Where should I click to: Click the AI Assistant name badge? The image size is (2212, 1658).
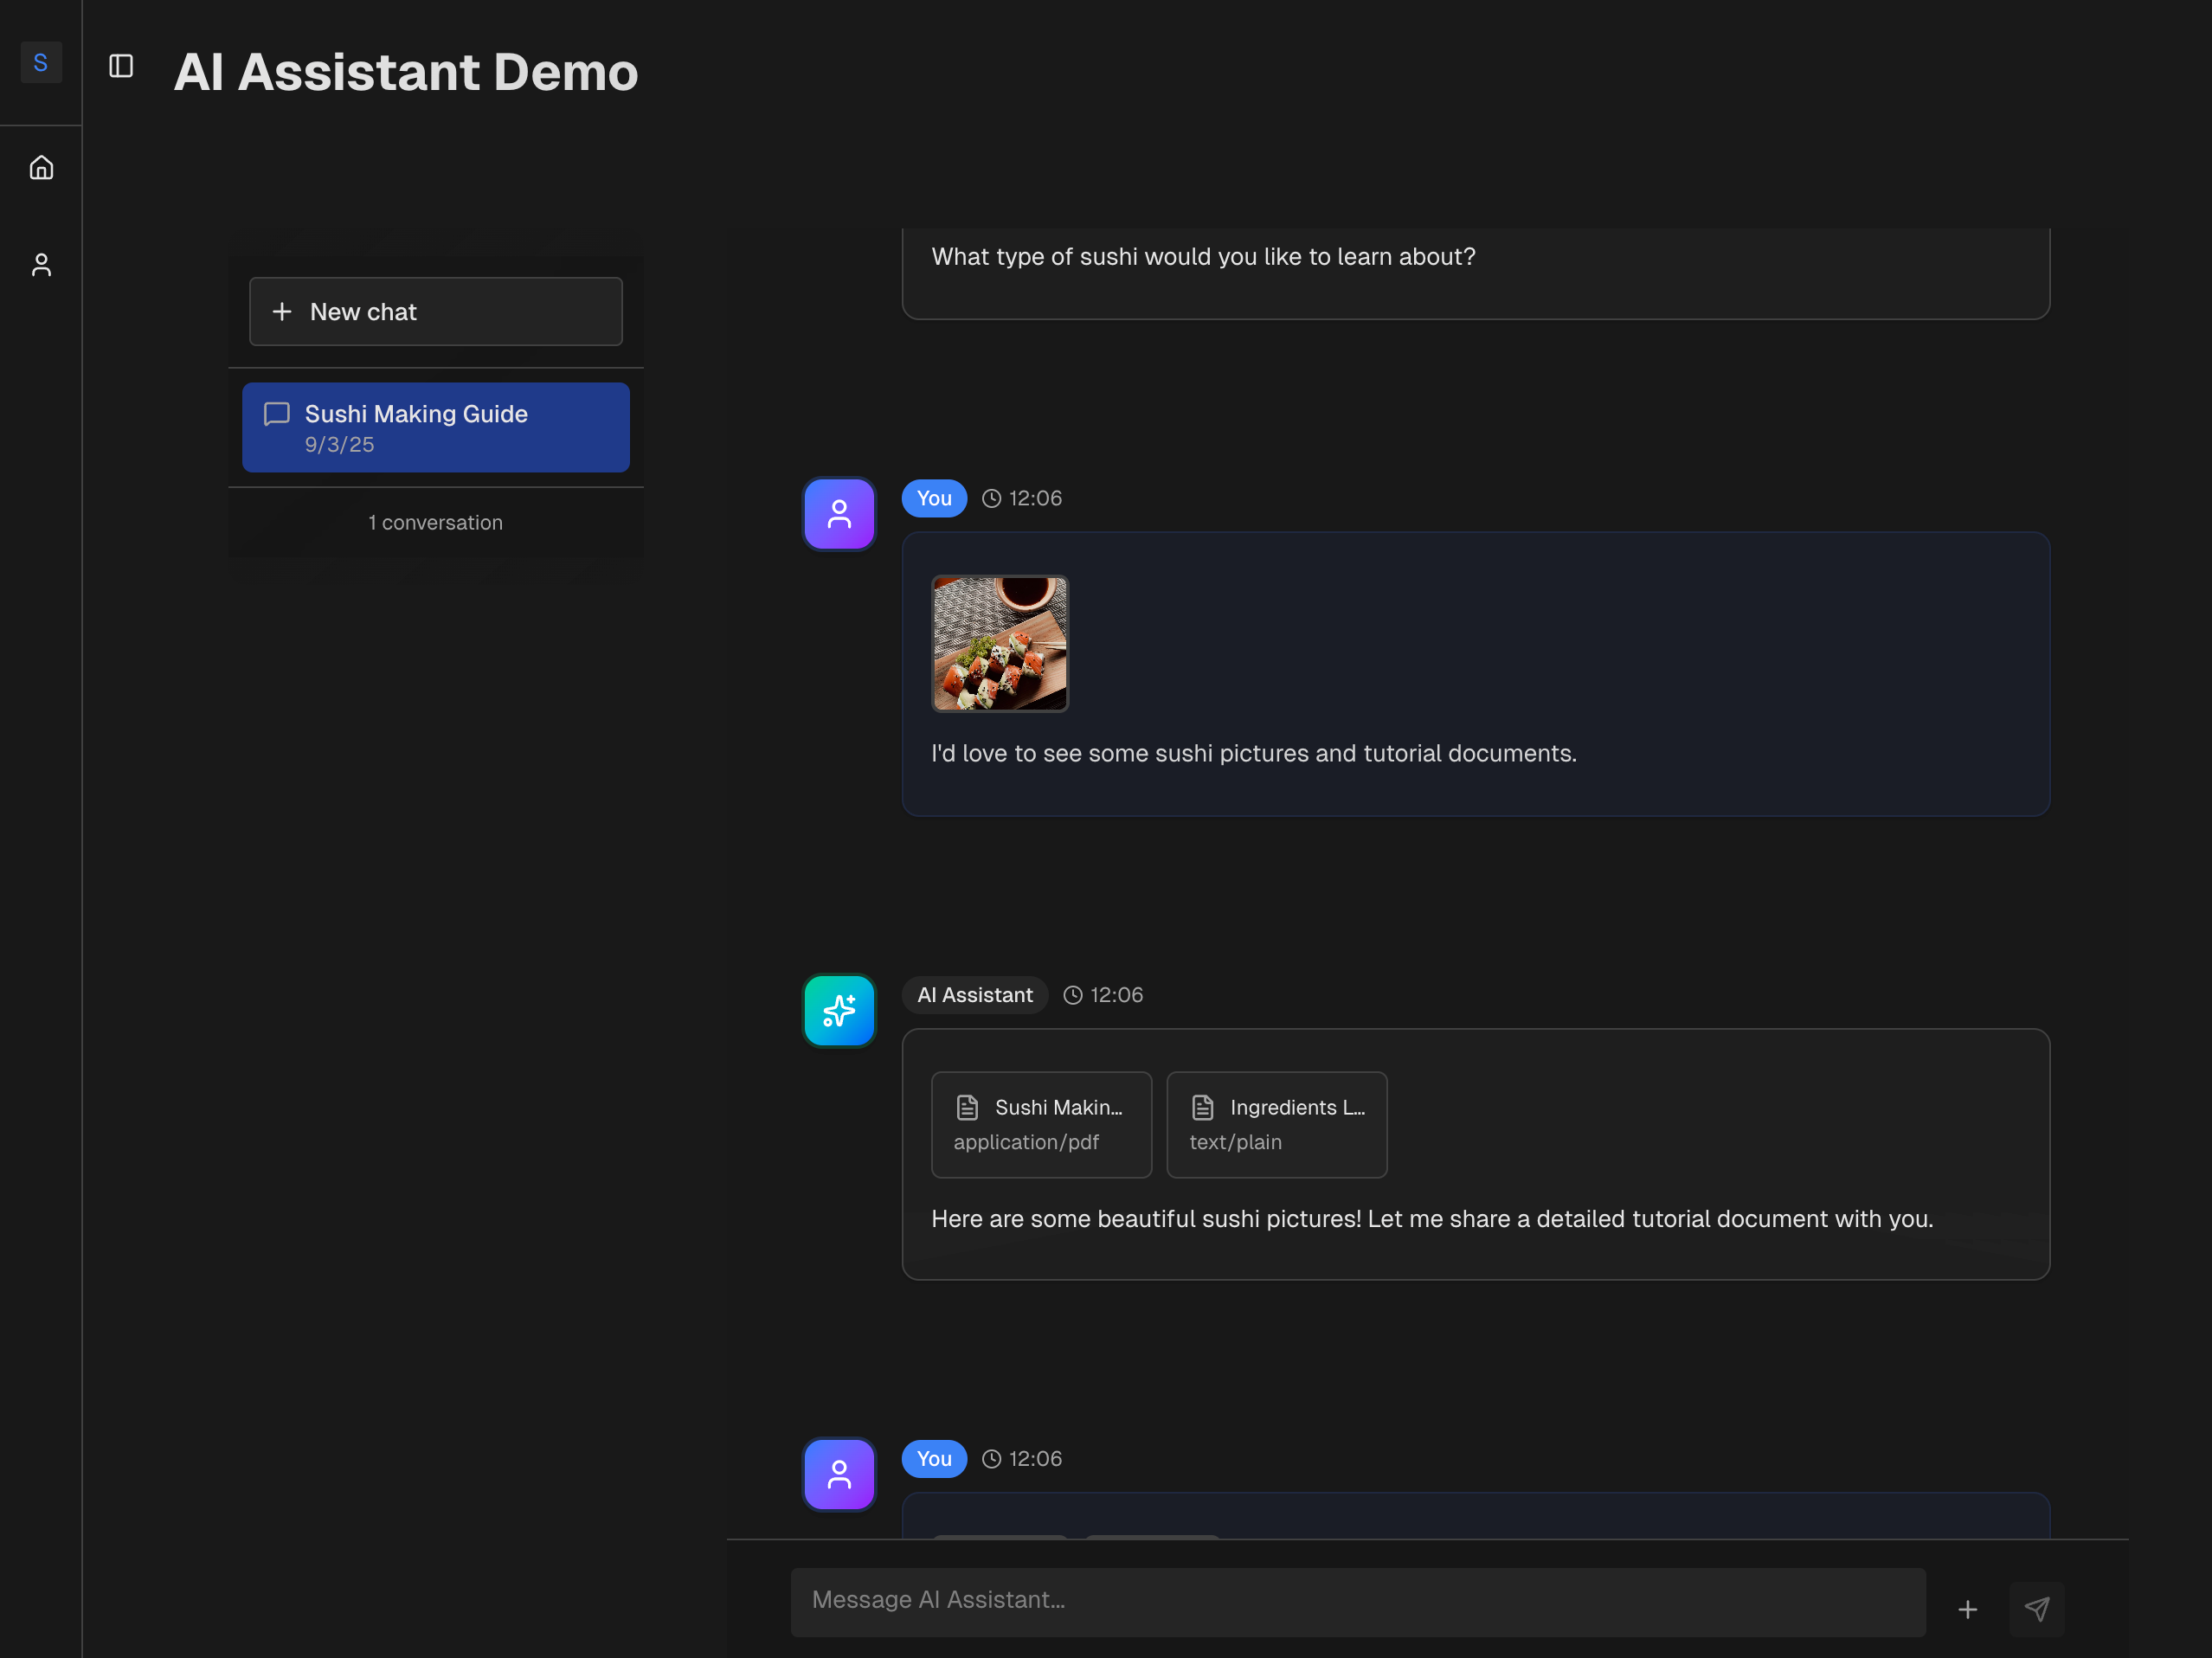pyautogui.click(x=974, y=994)
